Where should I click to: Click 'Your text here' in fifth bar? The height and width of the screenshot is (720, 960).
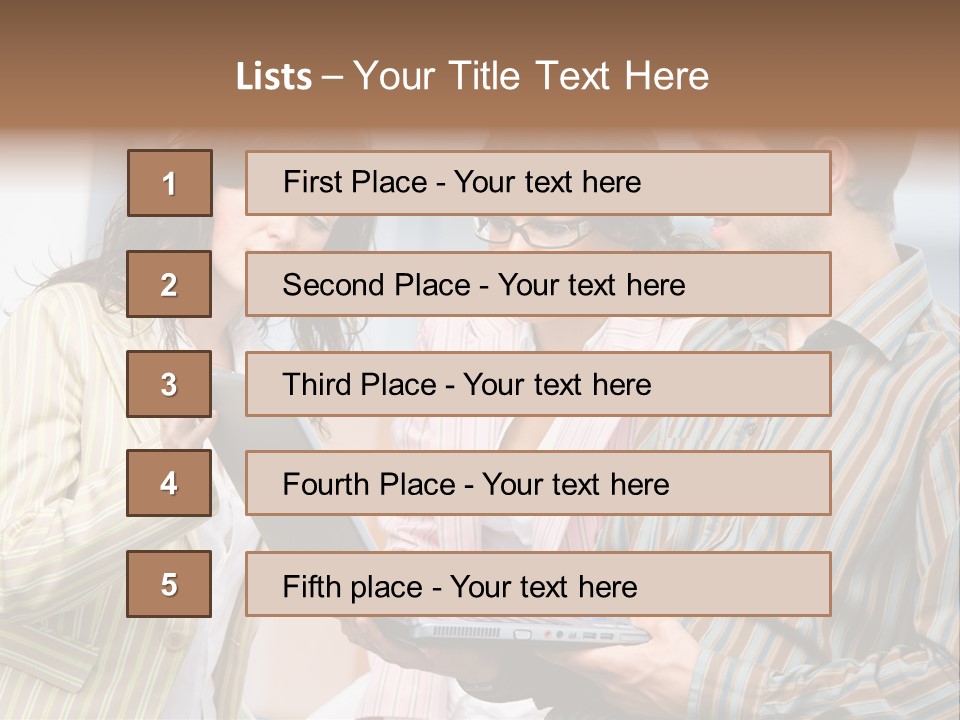tap(544, 587)
